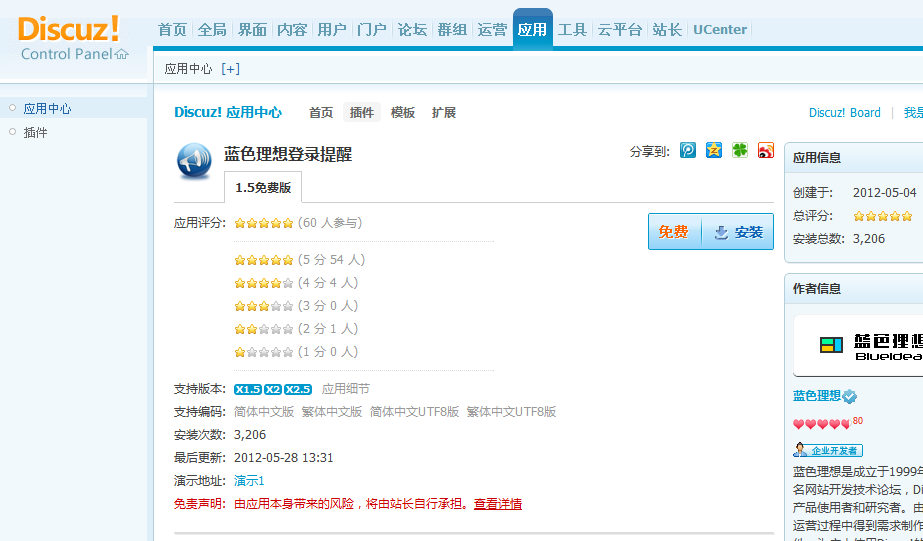Image resolution: width=923 pixels, height=541 pixels.
Task: Click the 总评分 stars in 应用信息
Action: [x=882, y=216]
